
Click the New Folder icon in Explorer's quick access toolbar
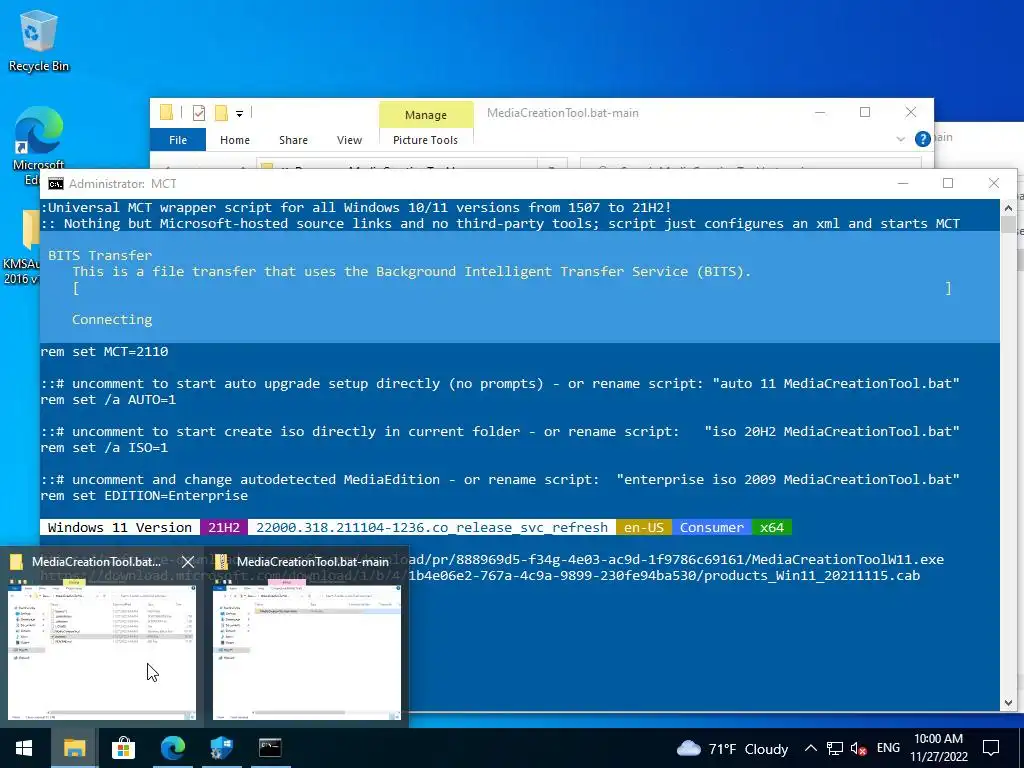click(221, 113)
